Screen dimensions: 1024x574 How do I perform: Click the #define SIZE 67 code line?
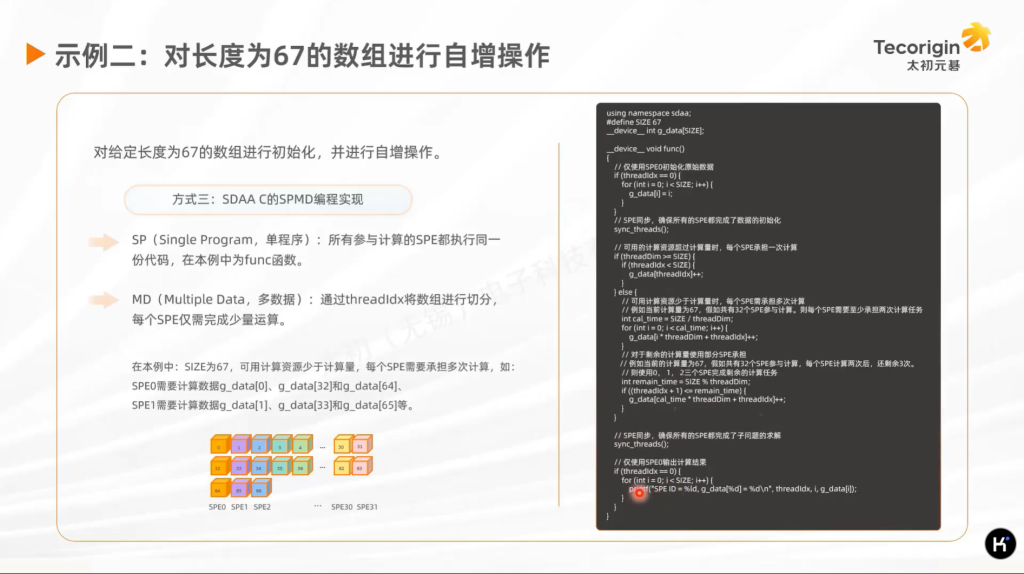point(633,122)
